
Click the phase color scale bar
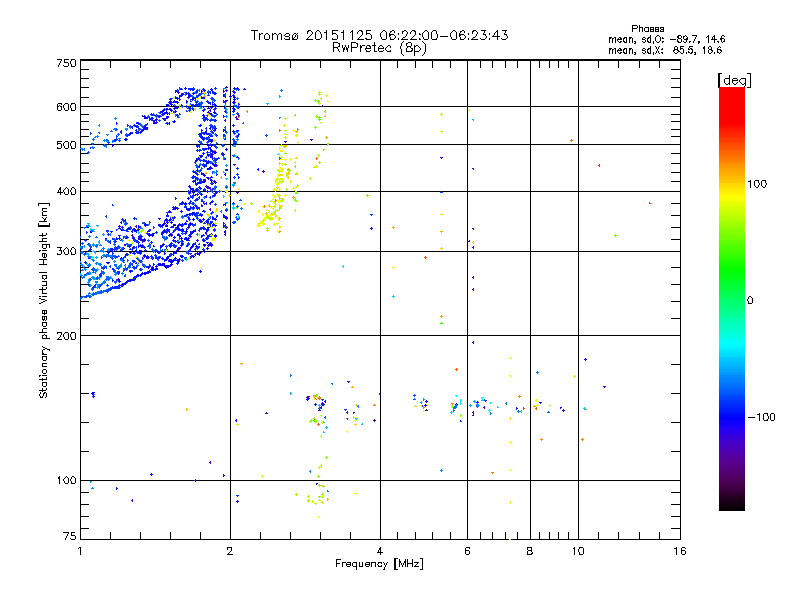732,299
